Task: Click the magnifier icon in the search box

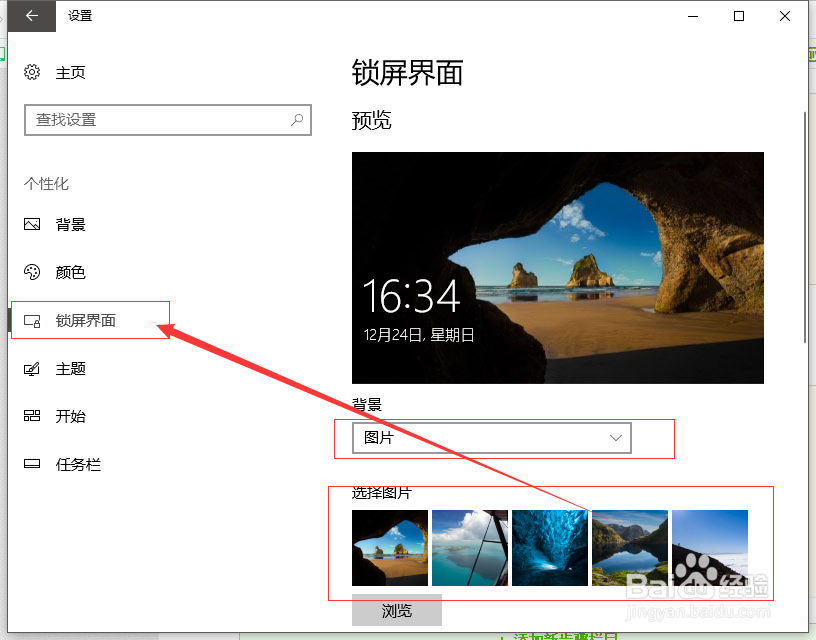Action: (296, 120)
